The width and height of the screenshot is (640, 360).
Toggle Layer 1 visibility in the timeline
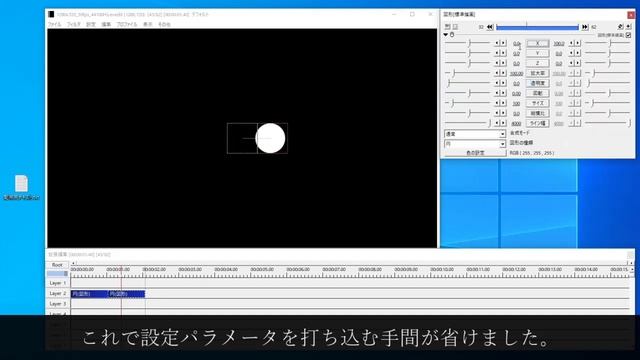point(58,283)
